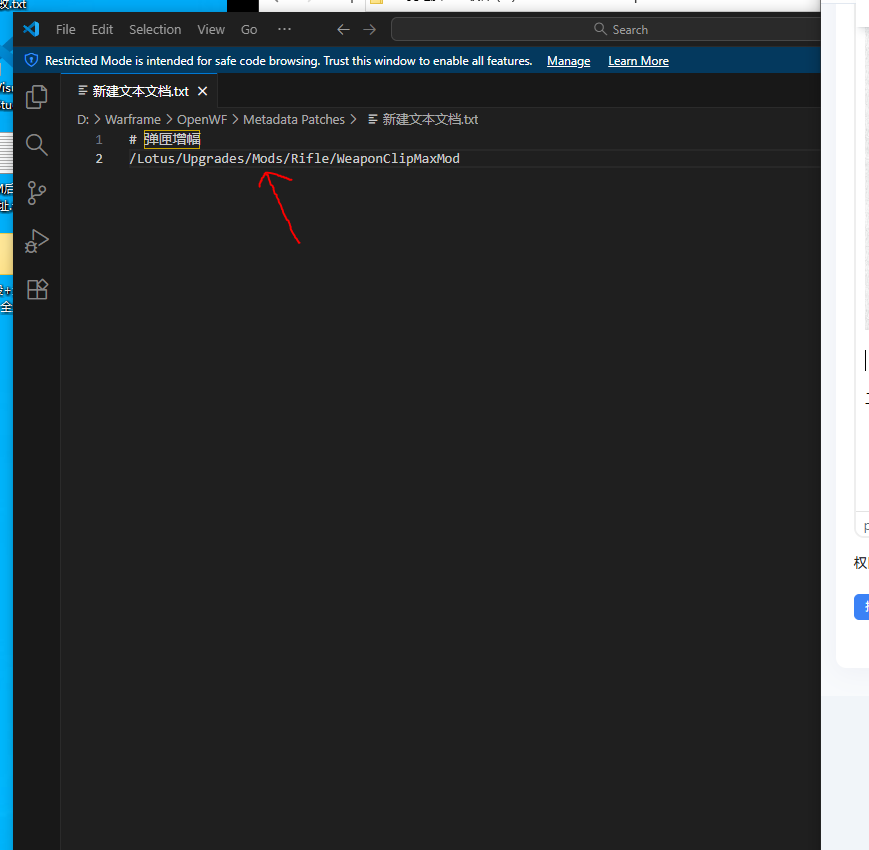Expand the Warframe breadcrumb folder
The image size is (869, 850).
(132, 119)
